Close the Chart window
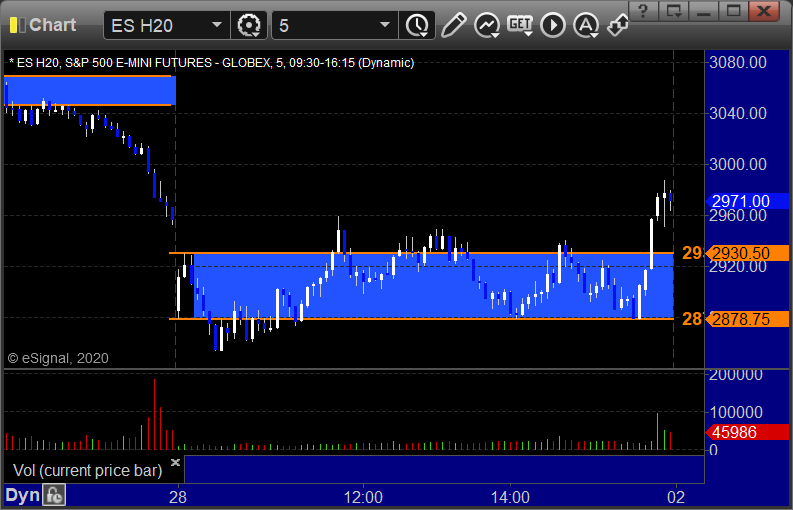This screenshot has width=793, height=510. pyautogui.click(x=764, y=11)
